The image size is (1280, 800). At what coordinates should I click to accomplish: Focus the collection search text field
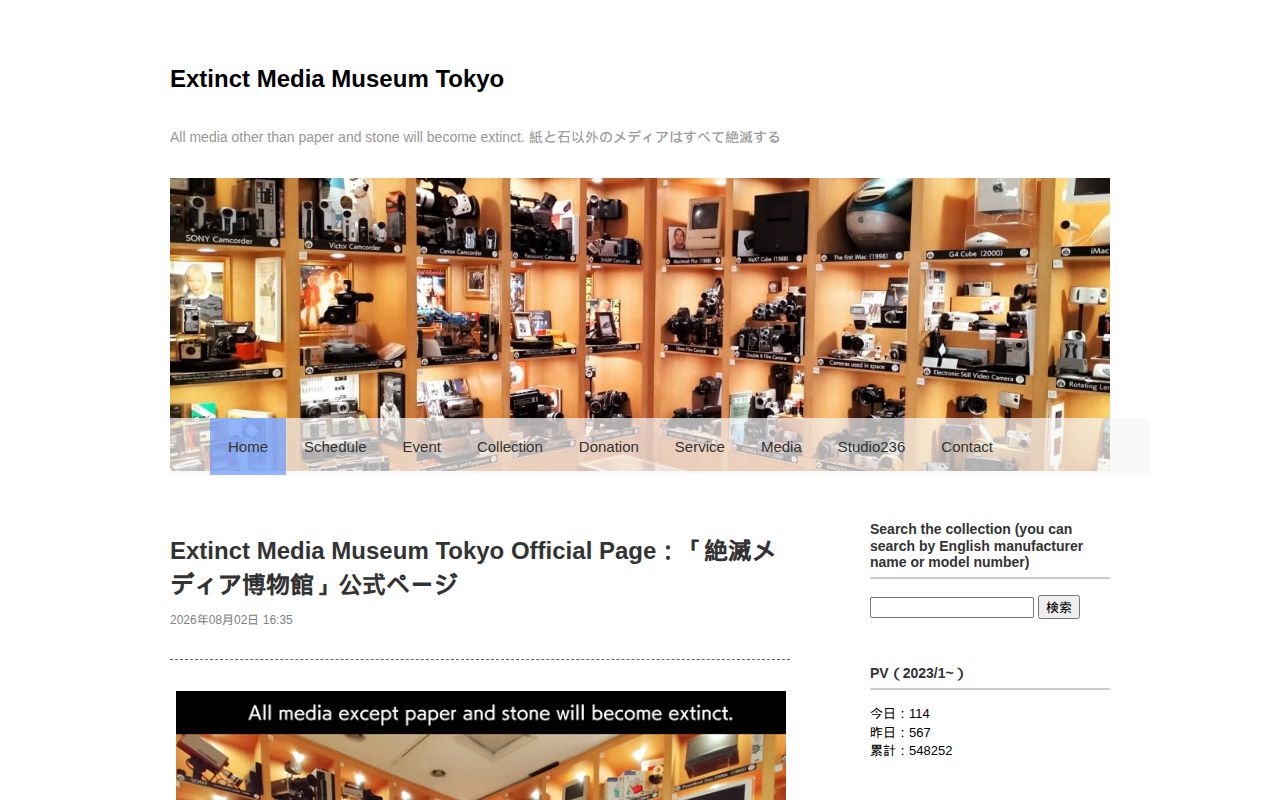952,607
